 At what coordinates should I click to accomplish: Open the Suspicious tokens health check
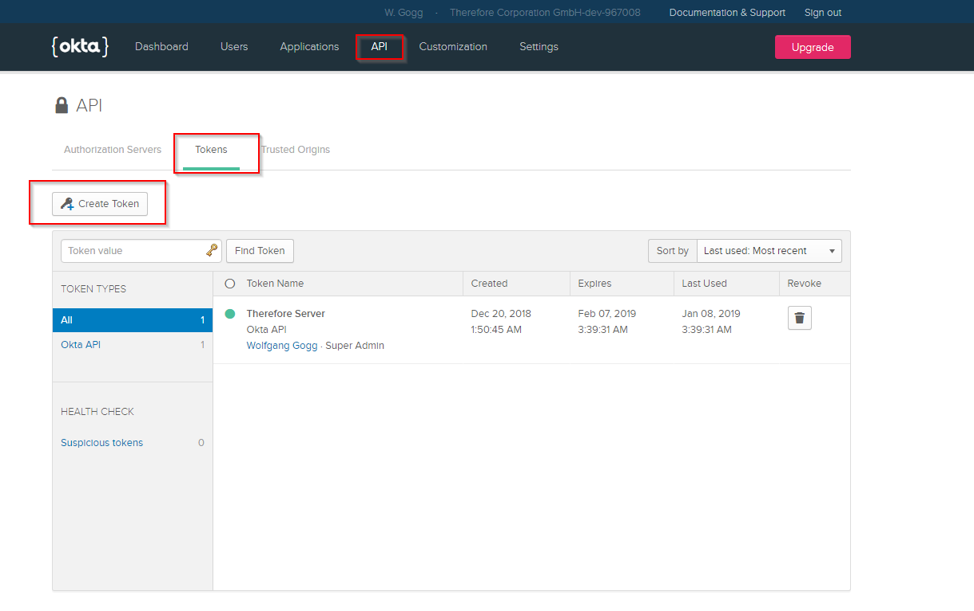click(102, 443)
